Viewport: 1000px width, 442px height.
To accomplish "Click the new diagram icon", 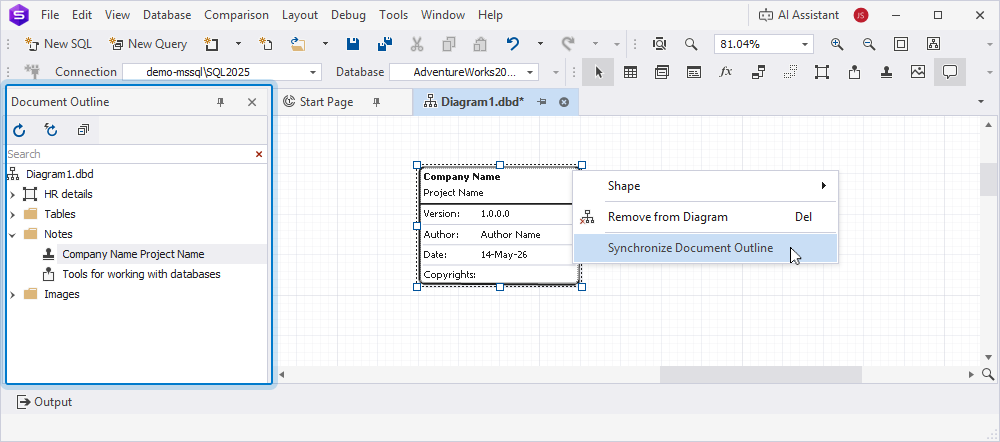I will pyautogui.click(x=211, y=44).
